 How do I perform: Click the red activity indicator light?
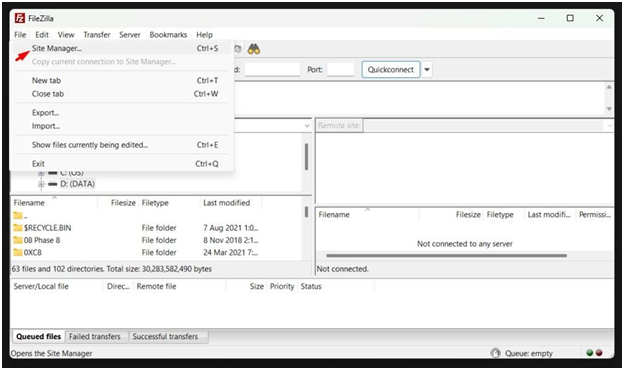599,352
